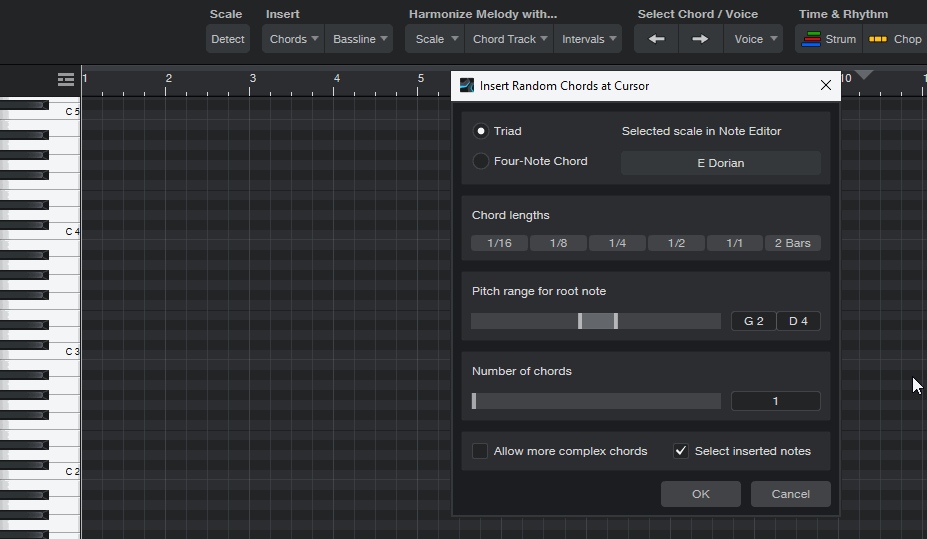Toggle the piano keyboard list view icon
This screenshot has height=539, width=927.
click(x=66, y=79)
